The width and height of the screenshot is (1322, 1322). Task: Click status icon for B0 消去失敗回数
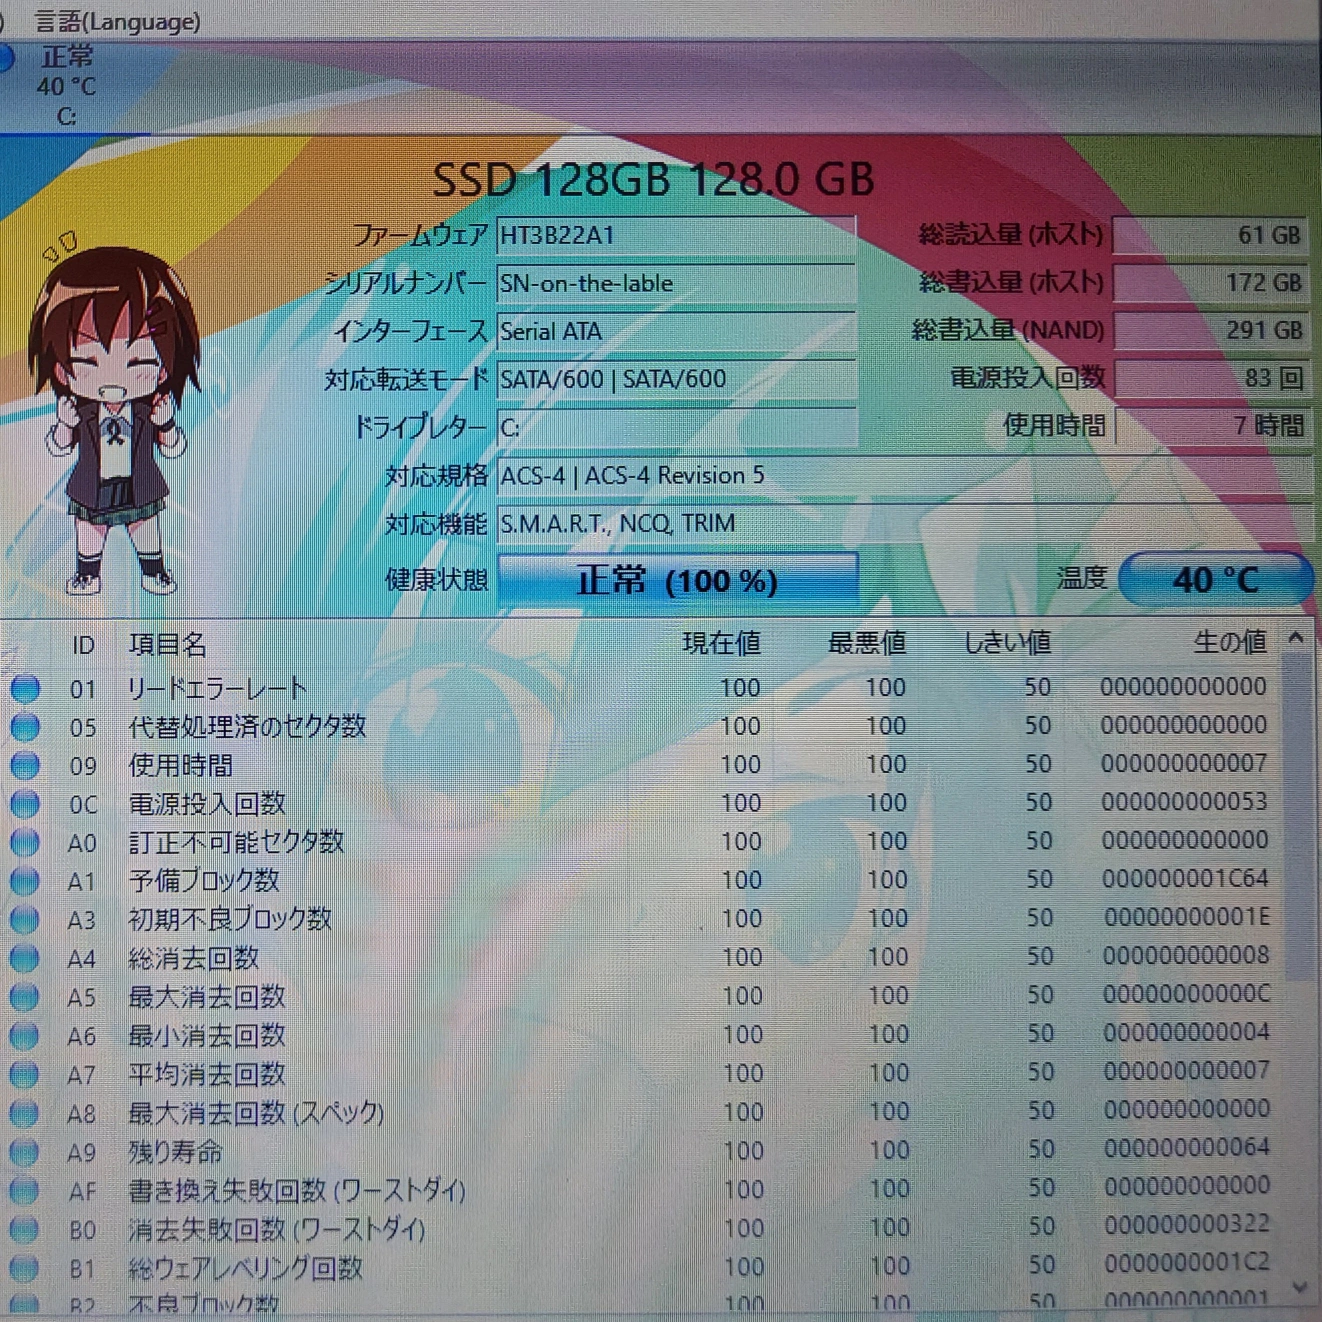(x=25, y=1229)
